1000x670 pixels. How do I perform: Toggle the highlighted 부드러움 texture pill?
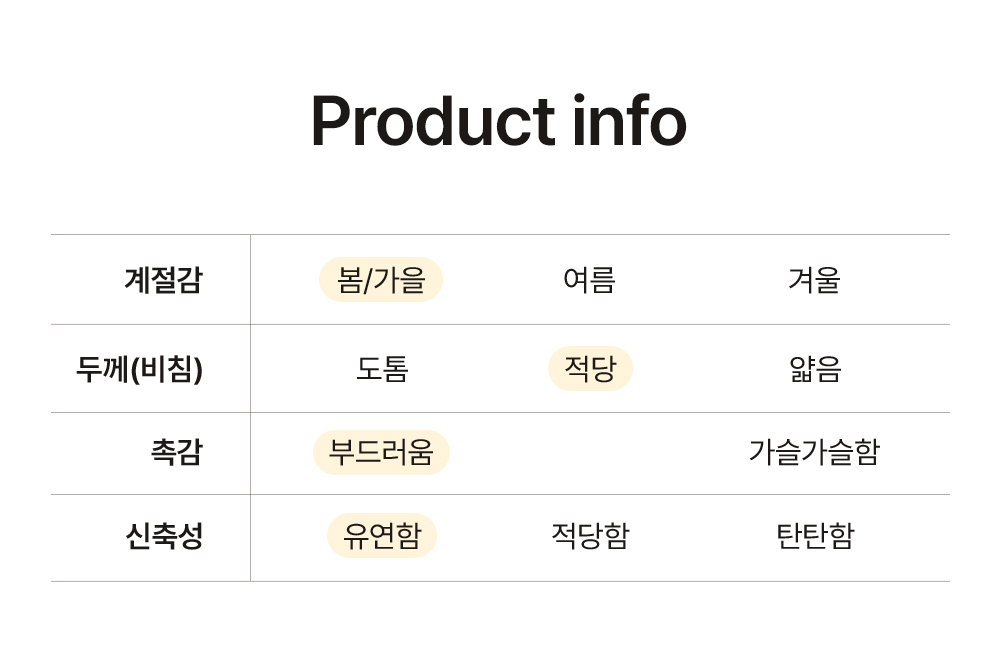pyautogui.click(x=381, y=452)
